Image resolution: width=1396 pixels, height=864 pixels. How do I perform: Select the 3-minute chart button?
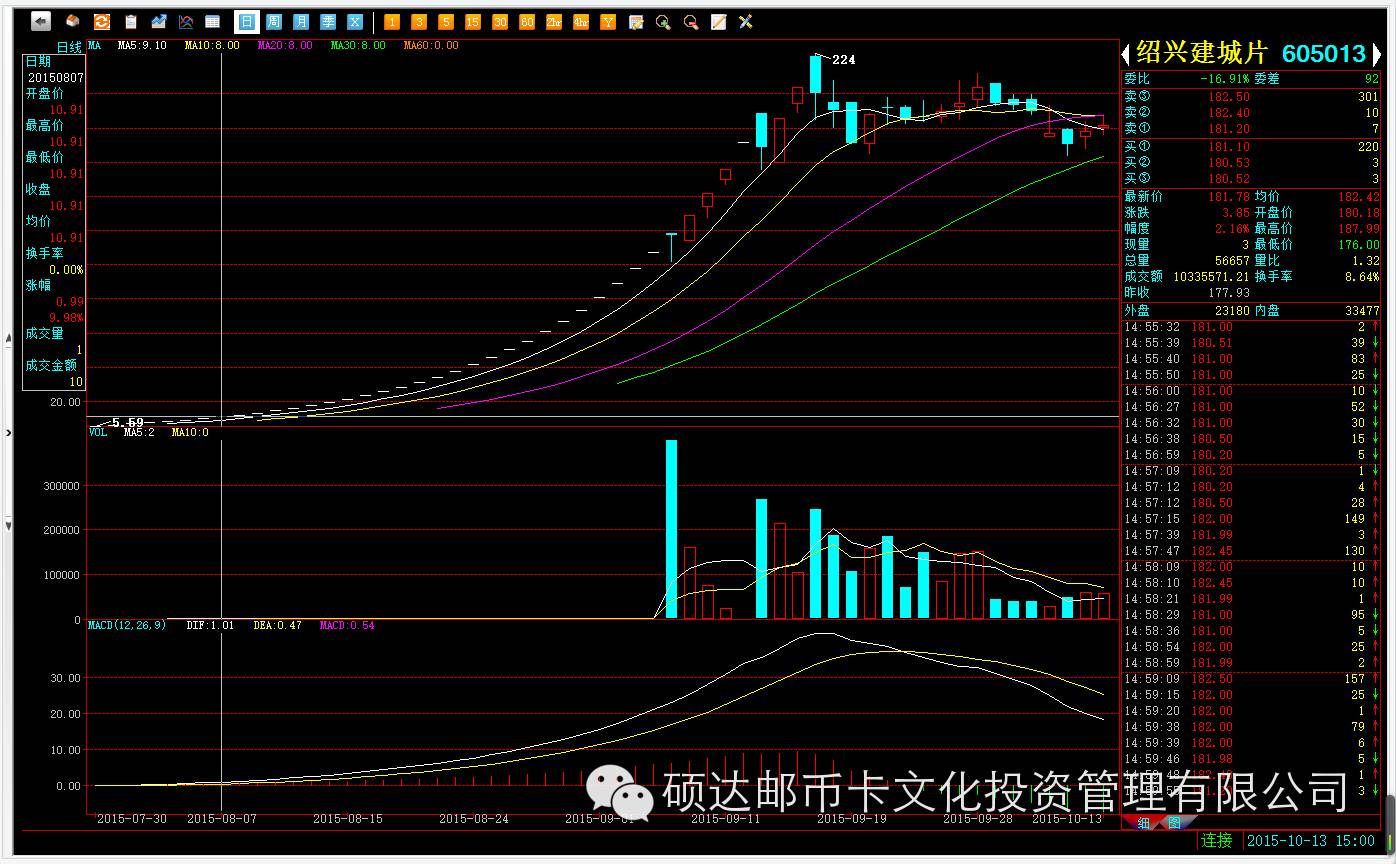click(419, 21)
